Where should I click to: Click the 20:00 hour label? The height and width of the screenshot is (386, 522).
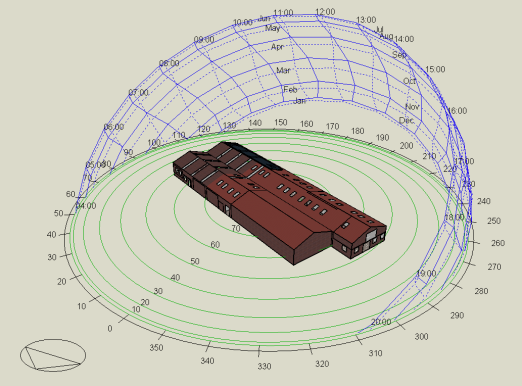click(381, 322)
